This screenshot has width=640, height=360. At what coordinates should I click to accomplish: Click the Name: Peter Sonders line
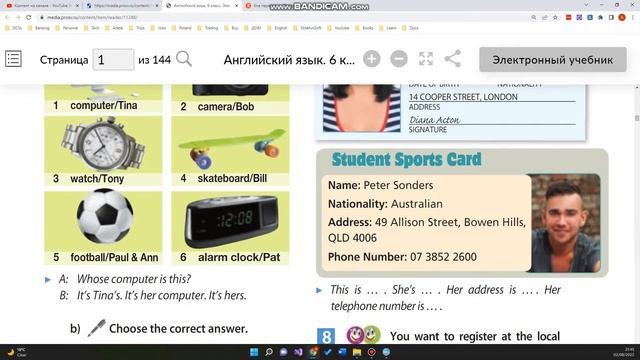380,185
